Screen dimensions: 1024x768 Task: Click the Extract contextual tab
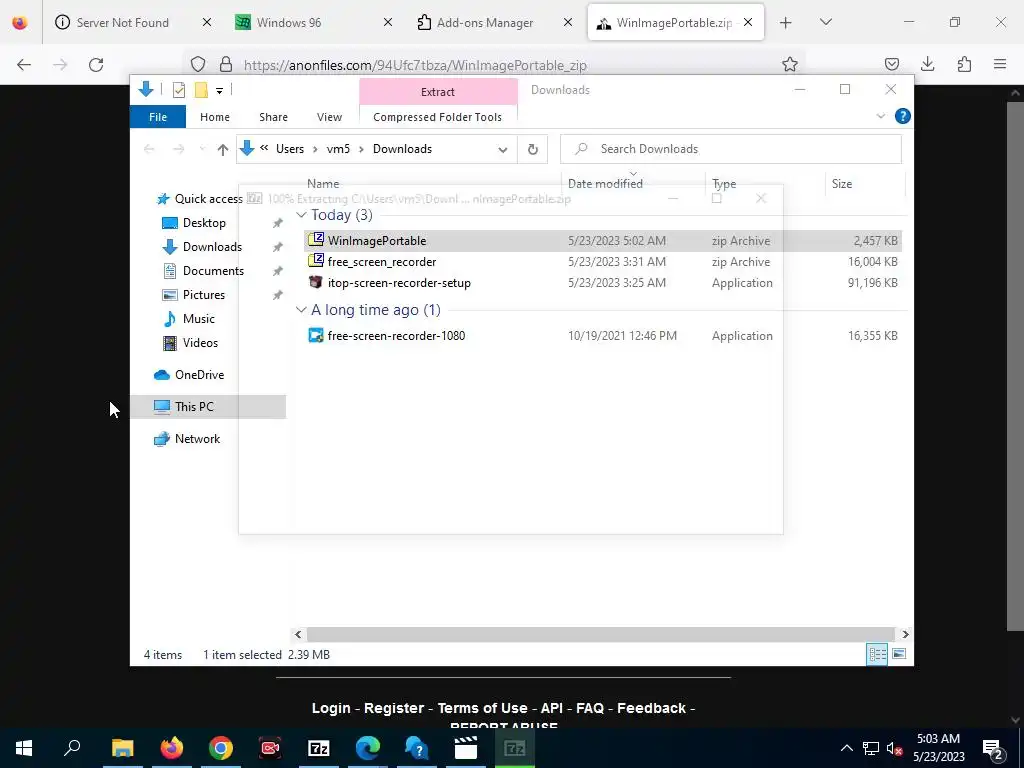438,91
